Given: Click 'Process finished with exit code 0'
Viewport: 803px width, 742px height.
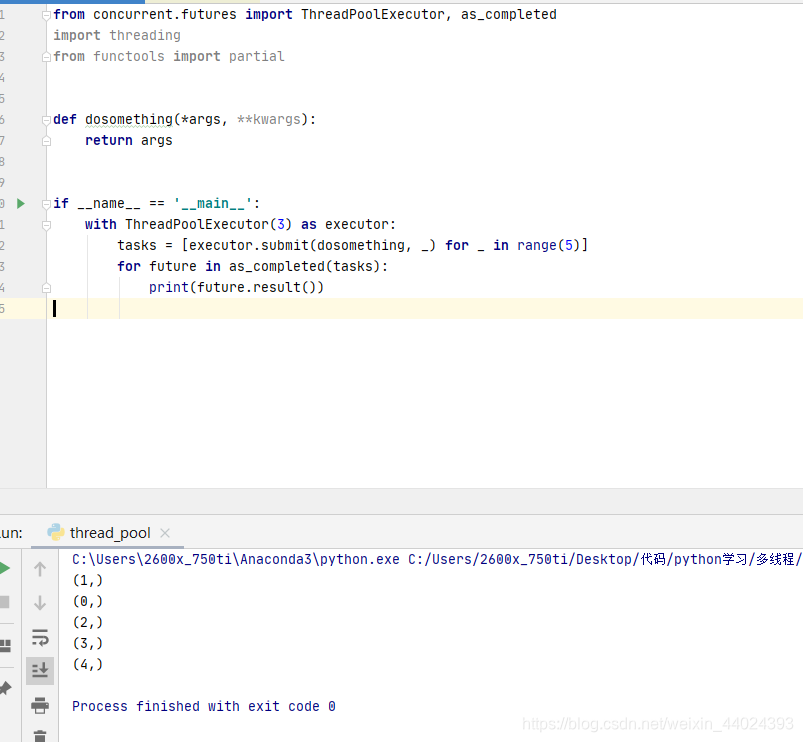Looking at the screenshot, I should pyautogui.click(x=204, y=706).
